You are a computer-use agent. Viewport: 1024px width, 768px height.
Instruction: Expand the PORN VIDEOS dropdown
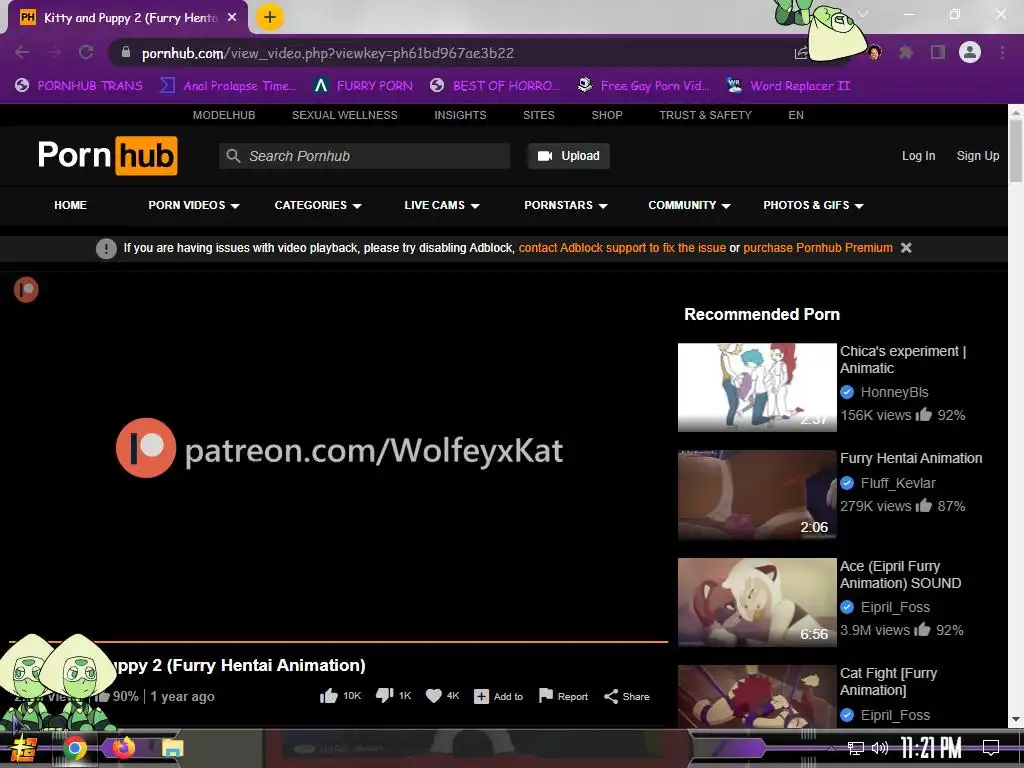tap(193, 205)
